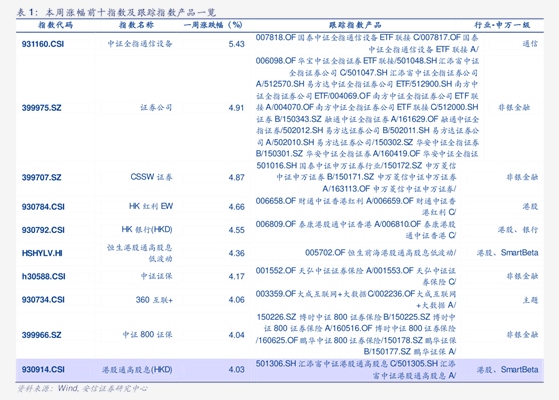
Task: Select index code h30588.CSI
Action: tap(43, 276)
